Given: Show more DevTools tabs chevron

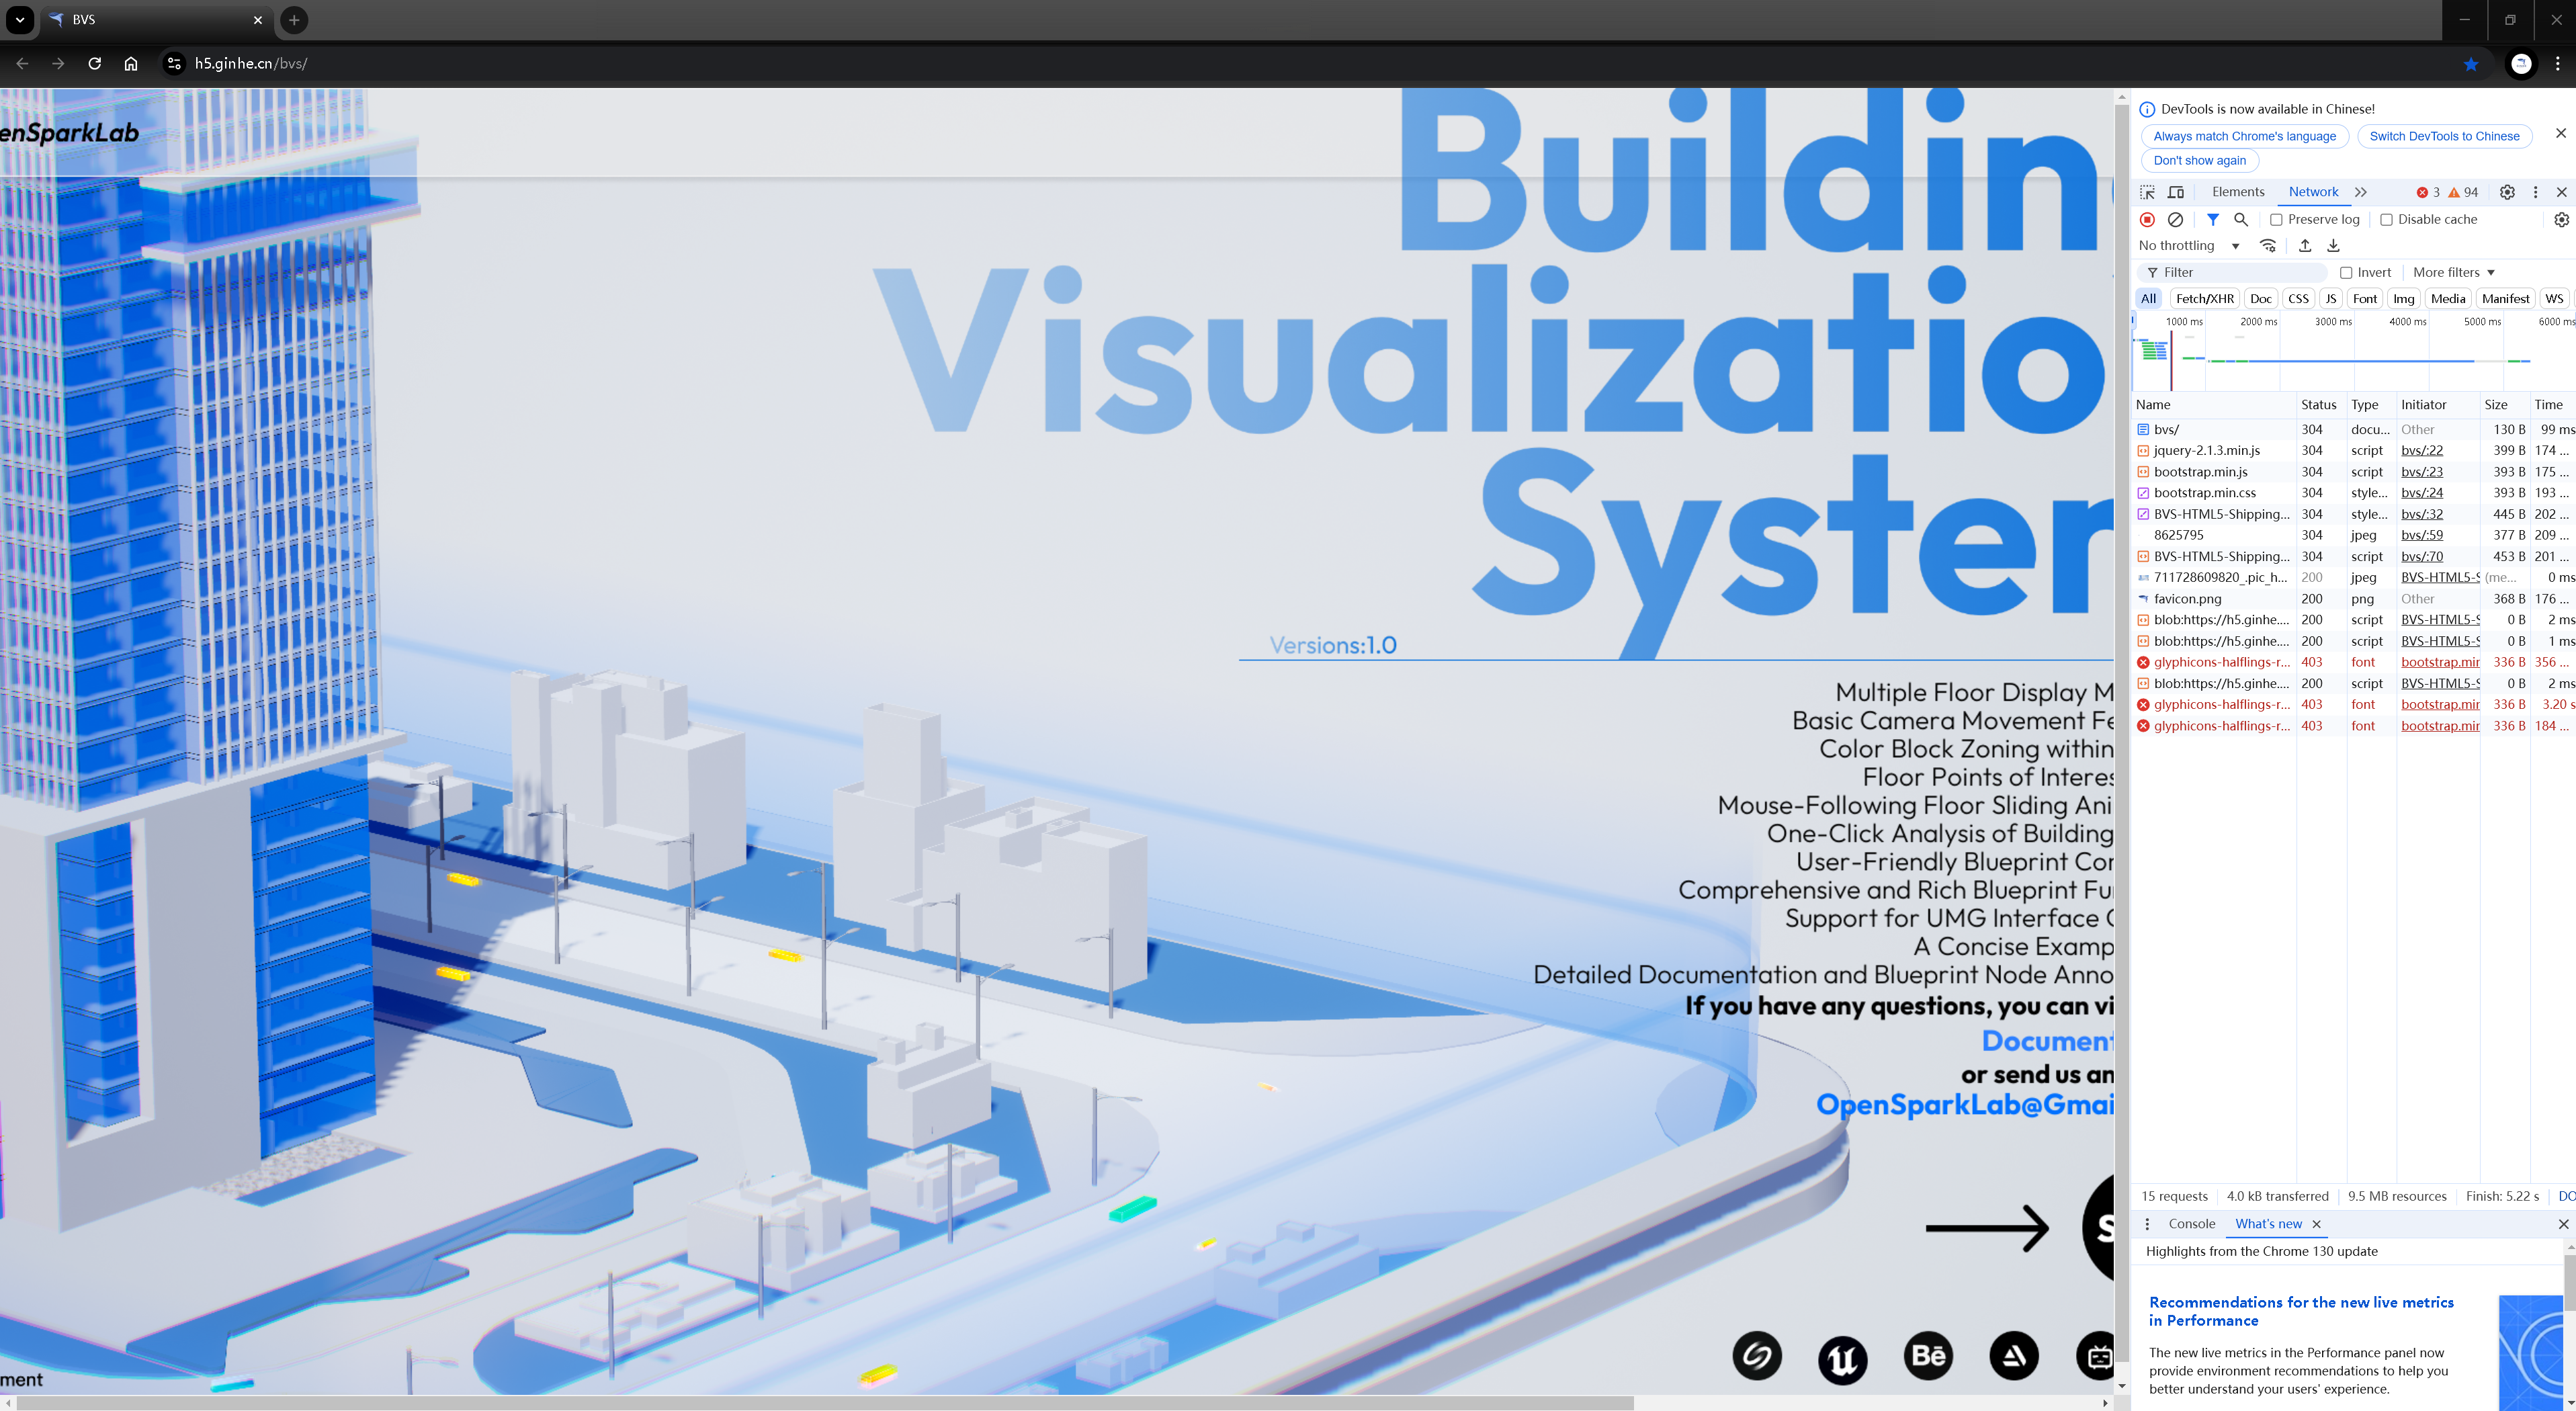Looking at the screenshot, I should coord(2360,192).
